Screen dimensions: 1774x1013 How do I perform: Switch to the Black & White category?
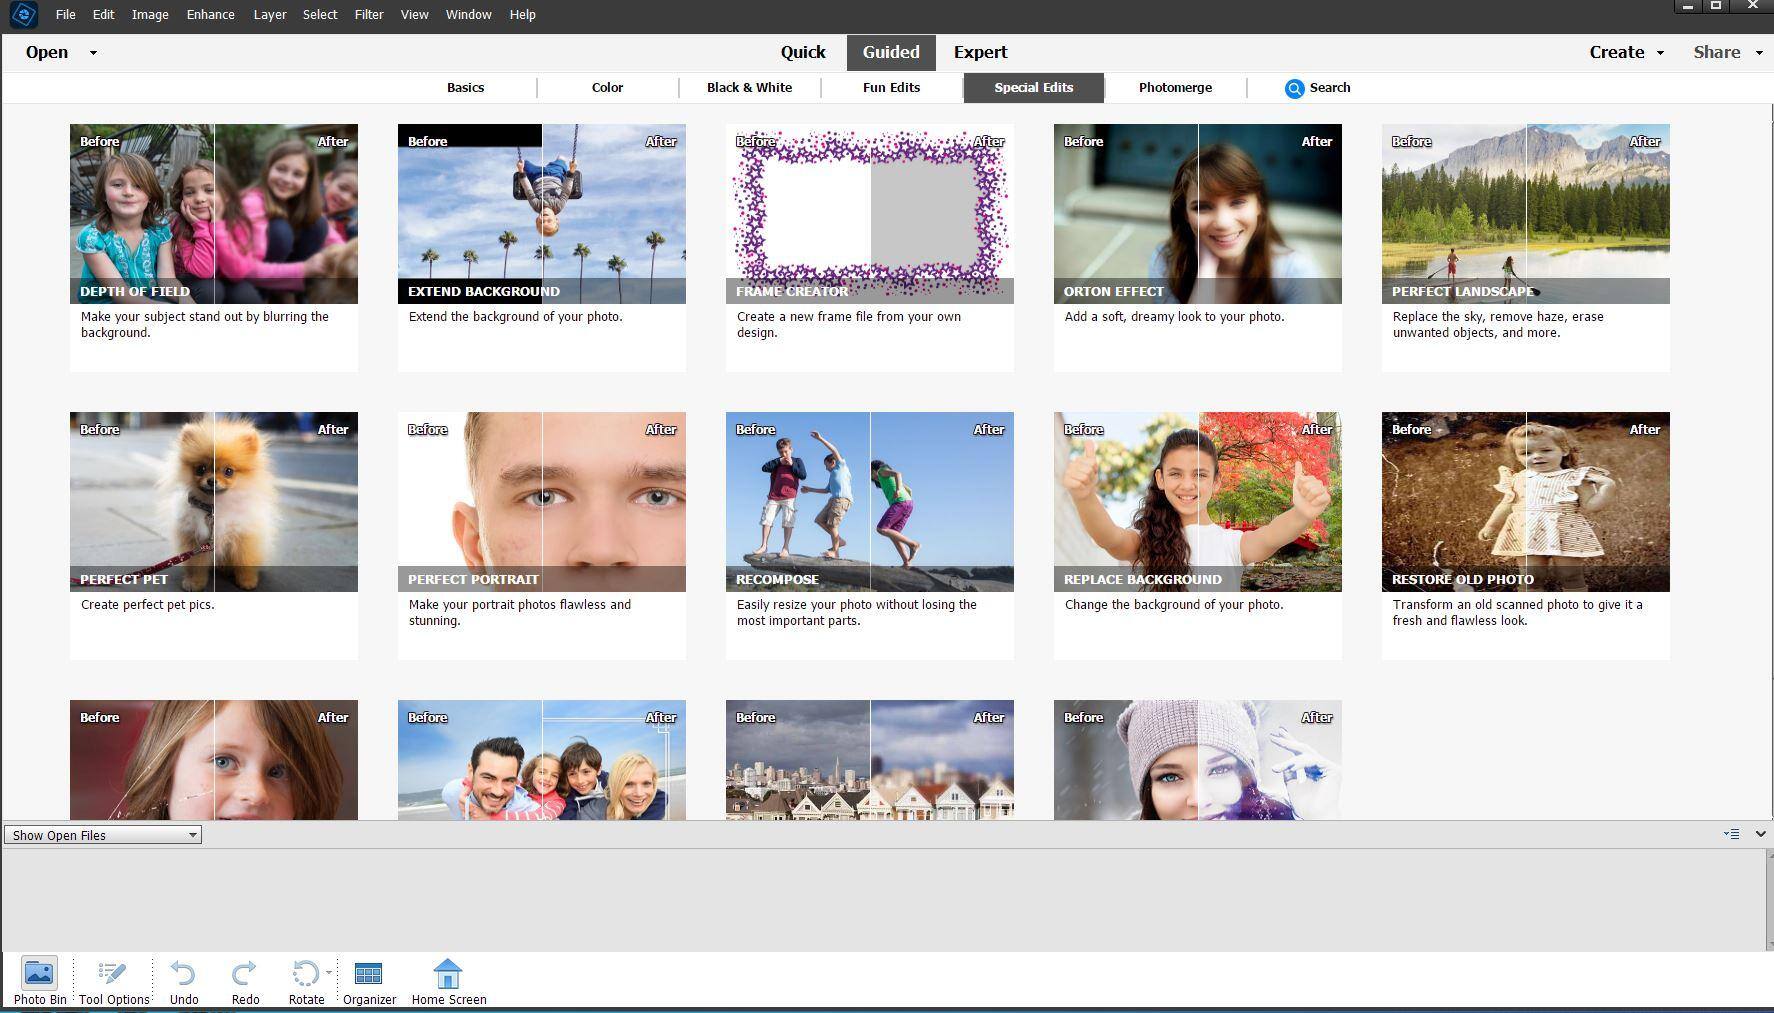click(x=749, y=88)
